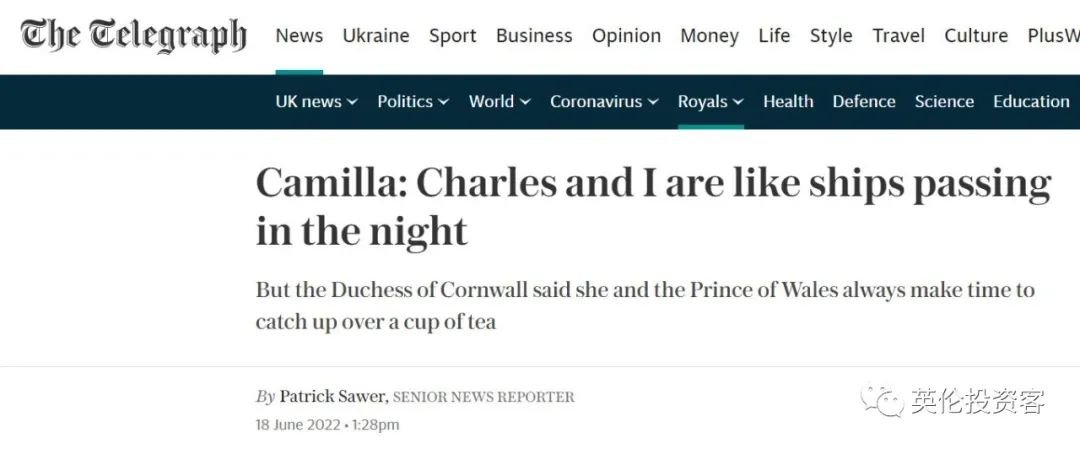Expand the UK news dropdown chevron
Screen dimensions: 1080x449
point(352,102)
